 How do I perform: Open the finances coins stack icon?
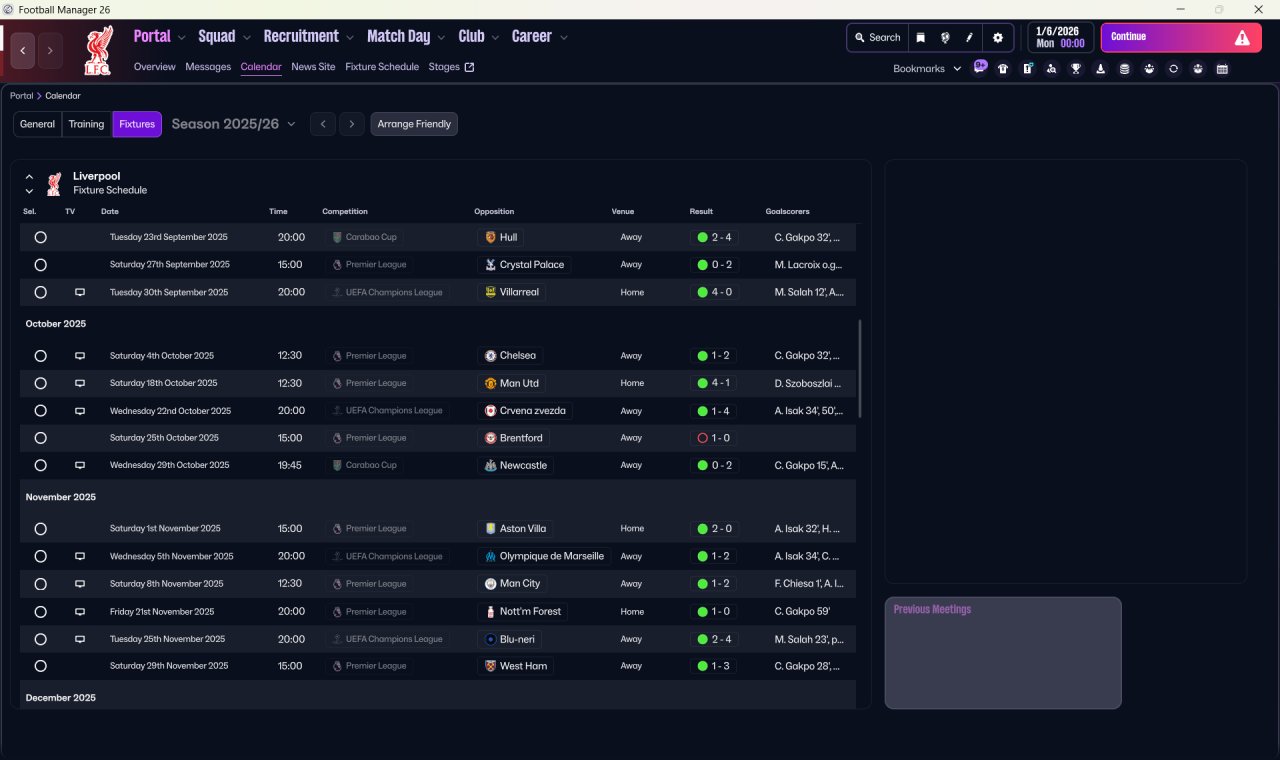tap(1124, 69)
